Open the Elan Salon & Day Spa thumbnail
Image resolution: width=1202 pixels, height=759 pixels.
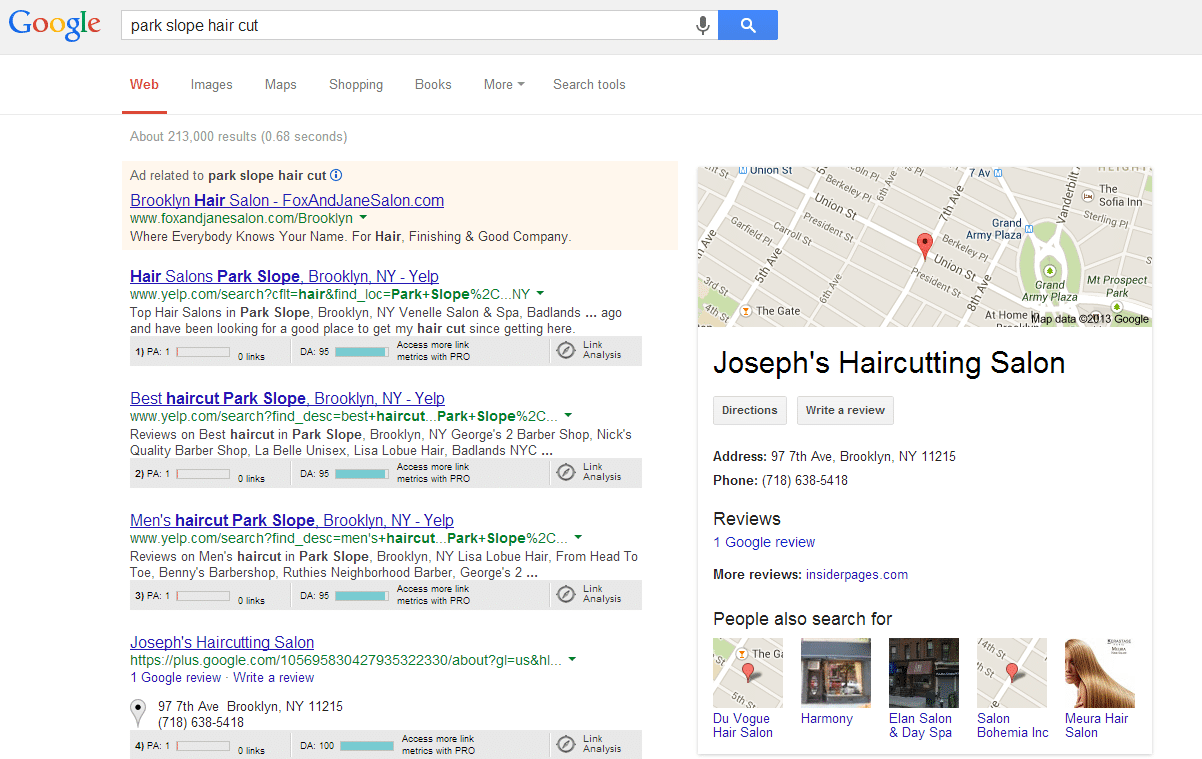pyautogui.click(x=924, y=673)
